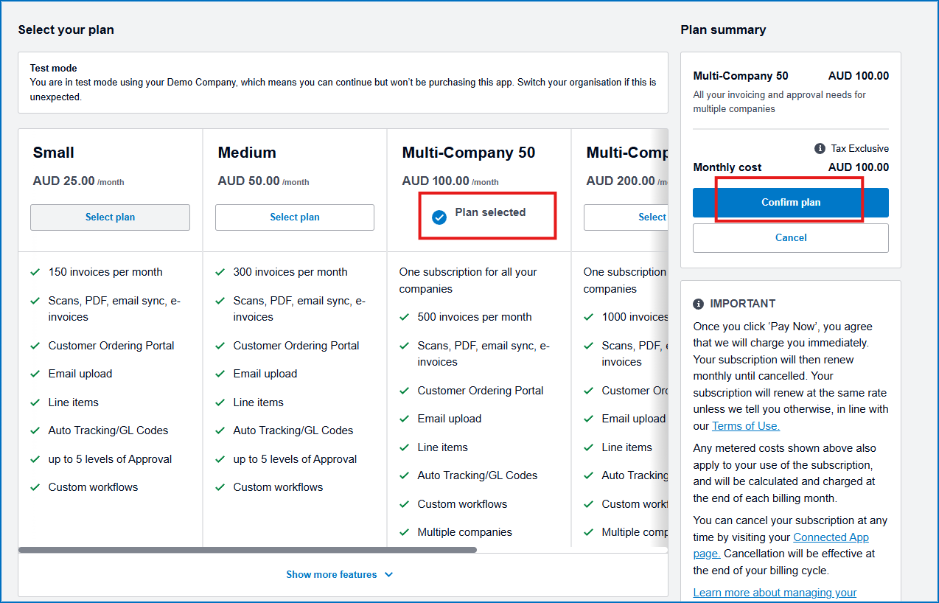Click checkmark beside Small plan Custom workflows
This screenshot has height=603, width=939.
[35, 487]
